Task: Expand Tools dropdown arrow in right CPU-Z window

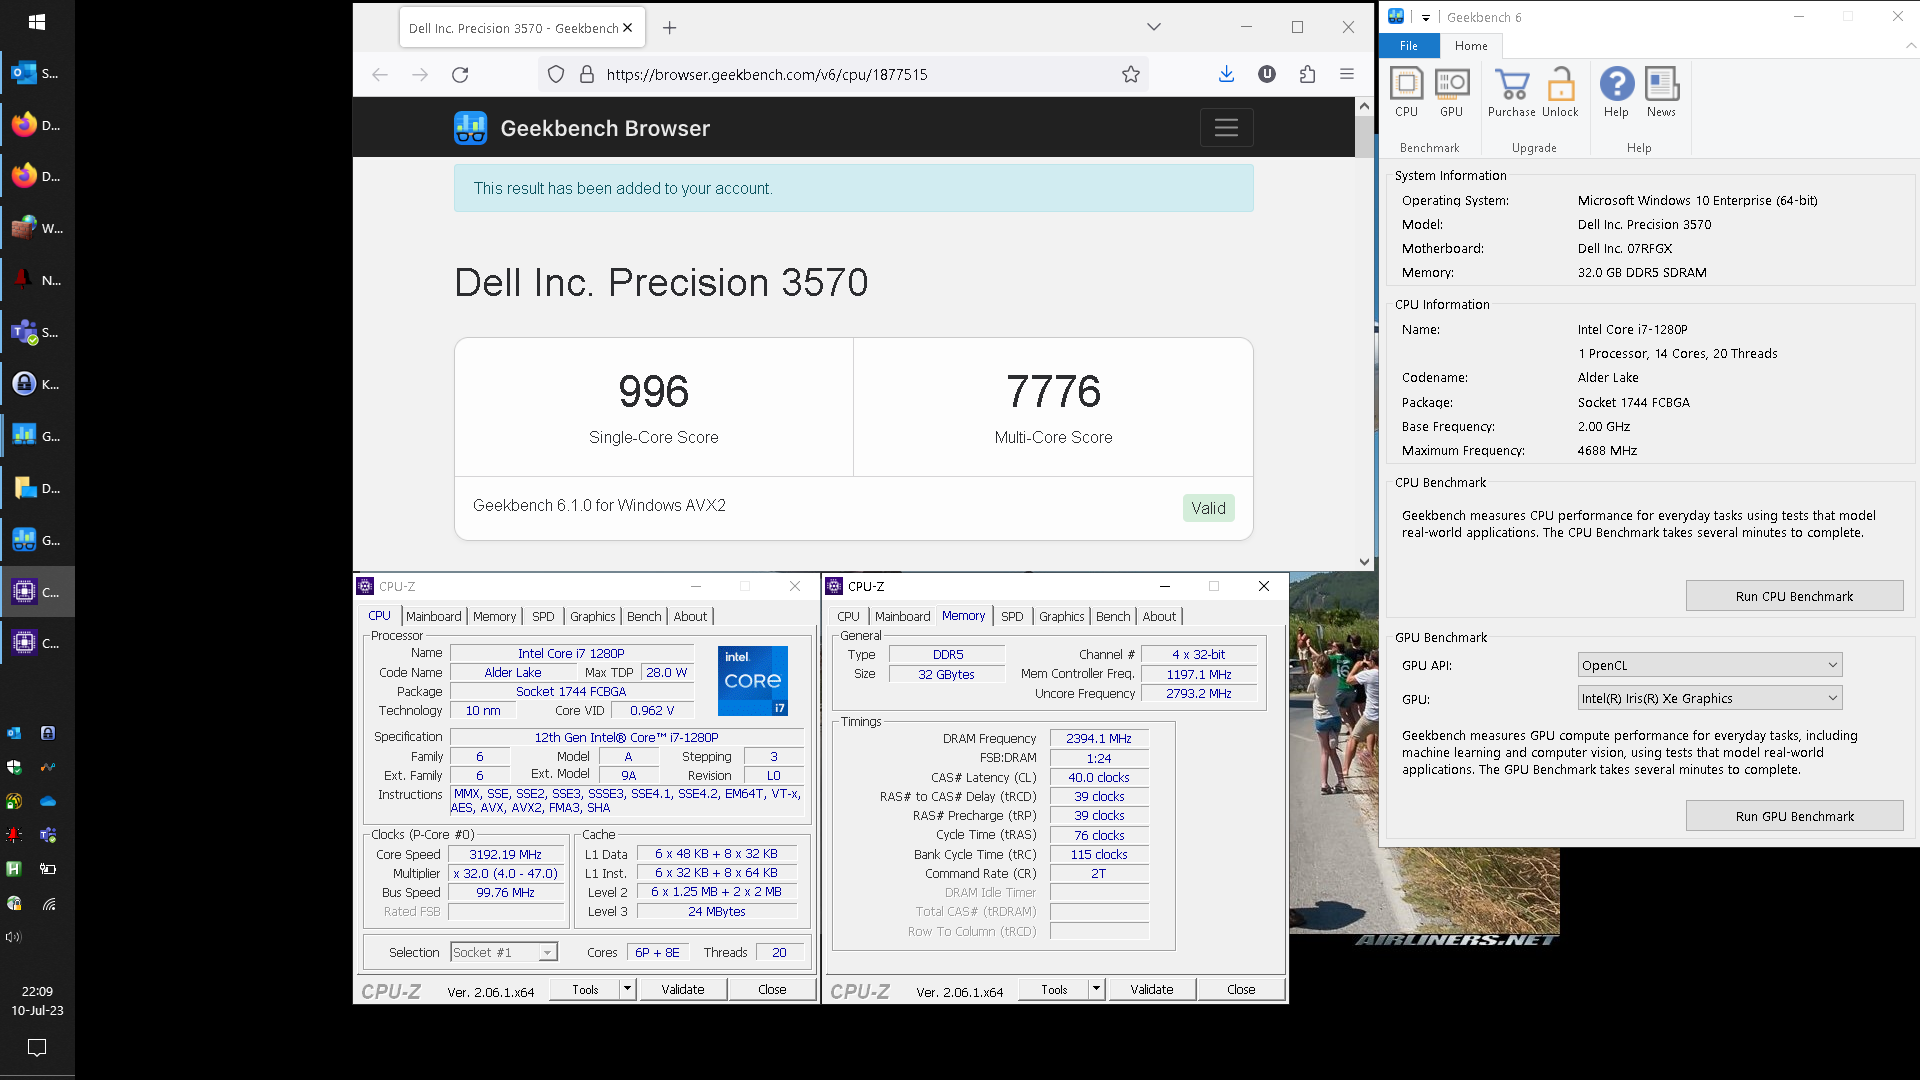Action: coord(1096,989)
